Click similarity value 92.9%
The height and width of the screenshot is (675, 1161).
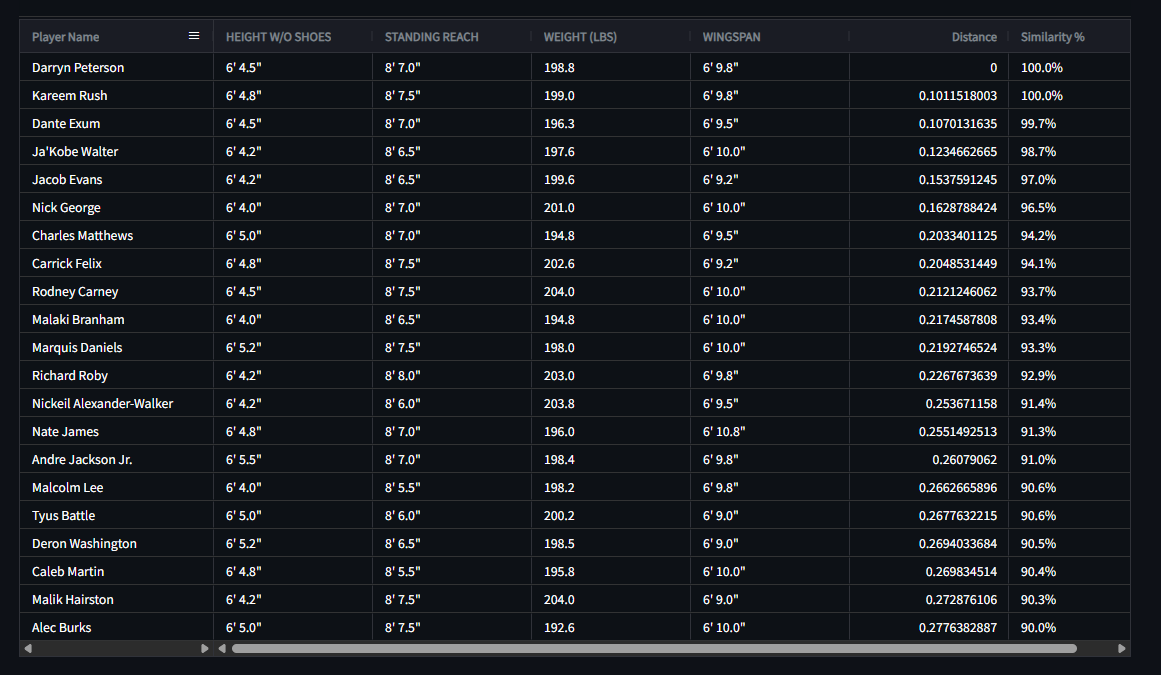(1038, 376)
